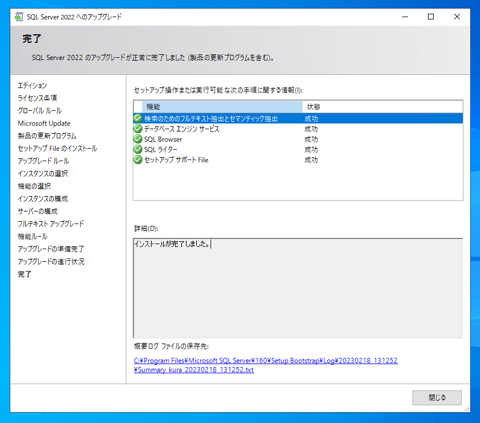The width and height of the screenshot is (480, 423).
Task: Click the 機能の選択 step
Action: pyautogui.click(x=34, y=186)
